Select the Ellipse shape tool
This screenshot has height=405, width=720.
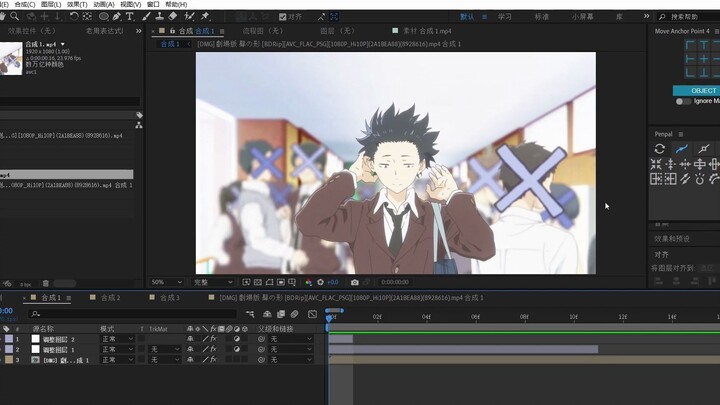click(104, 17)
